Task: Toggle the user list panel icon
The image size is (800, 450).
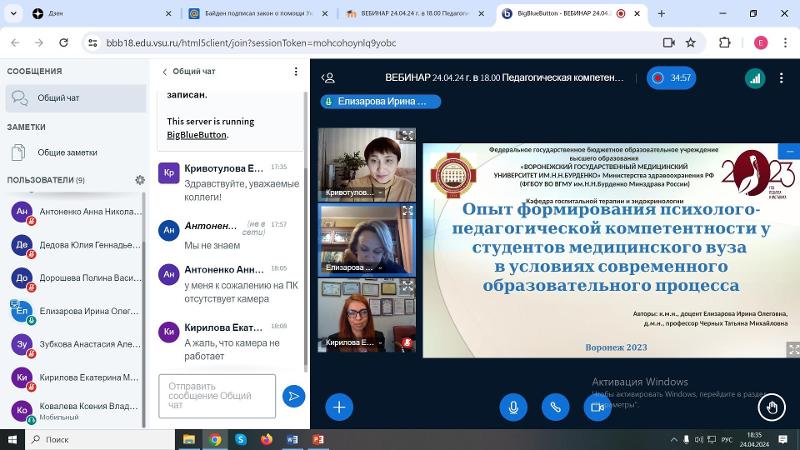Action: tap(326, 78)
